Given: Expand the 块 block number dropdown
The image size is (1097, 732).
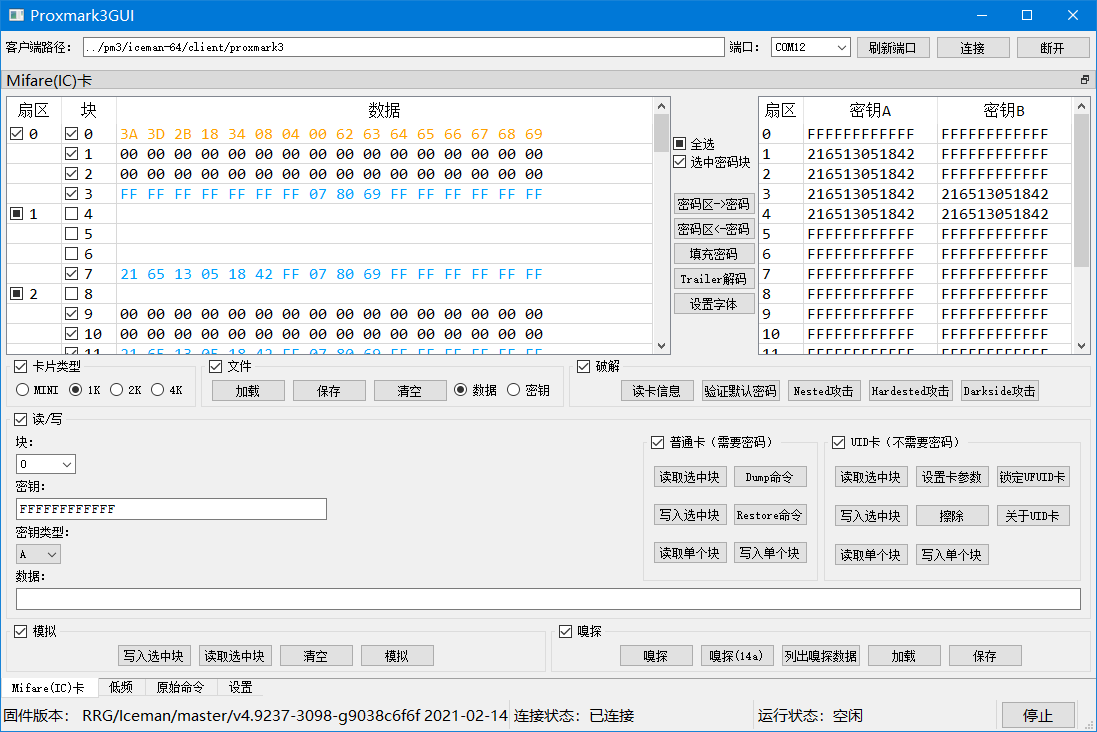Looking at the screenshot, I should tap(46, 464).
